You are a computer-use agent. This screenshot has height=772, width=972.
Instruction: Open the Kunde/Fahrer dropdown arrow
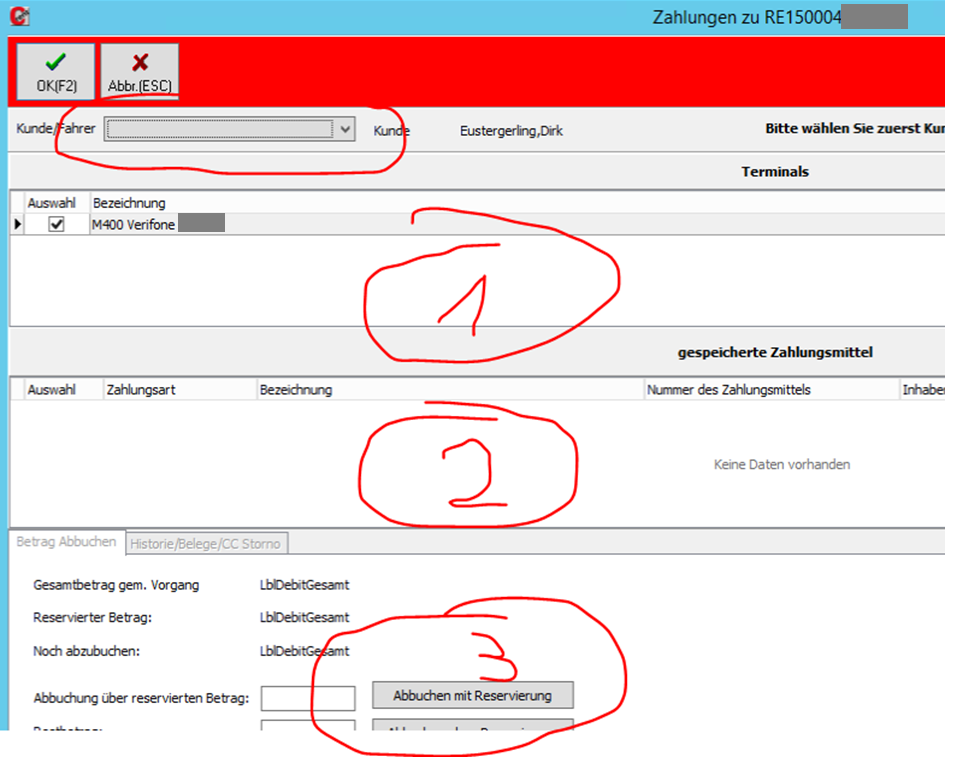point(345,129)
